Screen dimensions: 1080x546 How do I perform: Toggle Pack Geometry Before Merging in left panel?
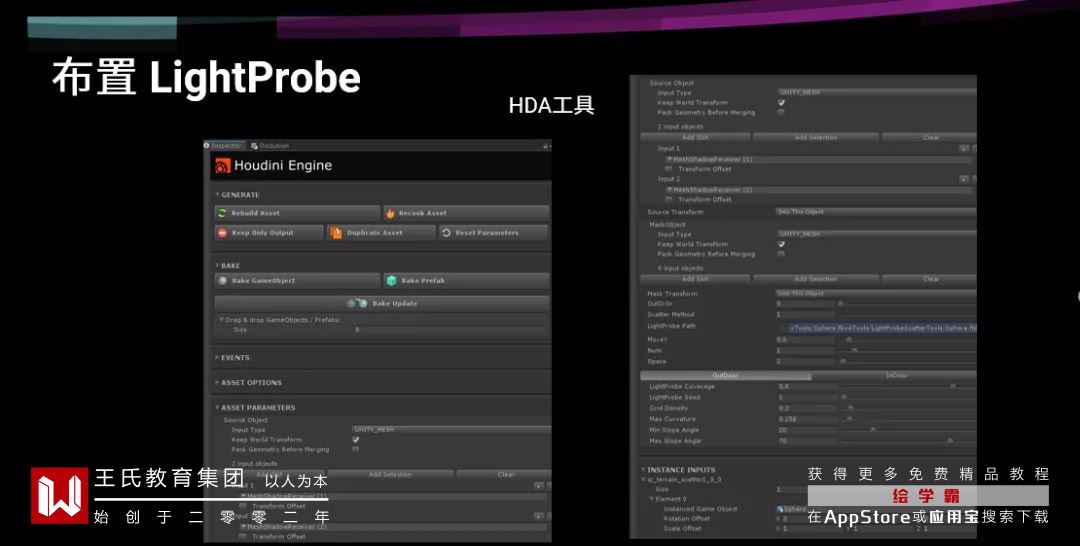[355, 449]
